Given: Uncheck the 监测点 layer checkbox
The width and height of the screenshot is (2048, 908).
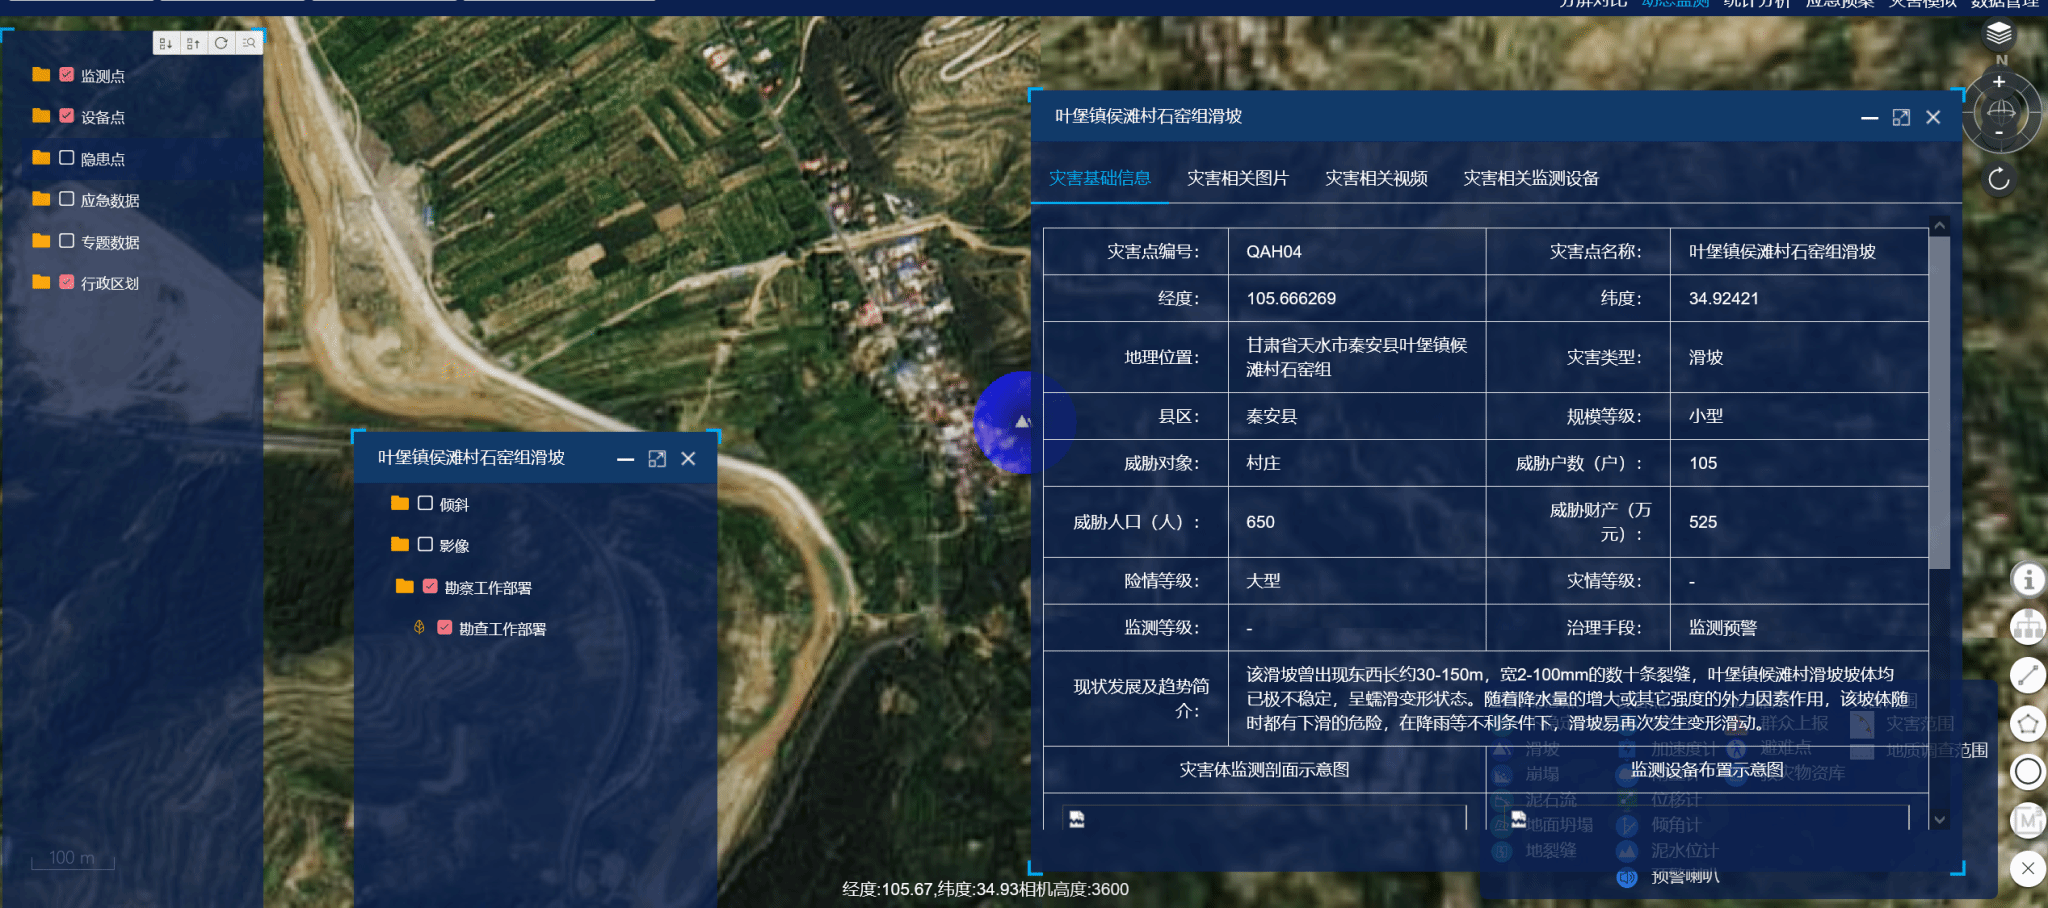Looking at the screenshot, I should pos(67,74).
